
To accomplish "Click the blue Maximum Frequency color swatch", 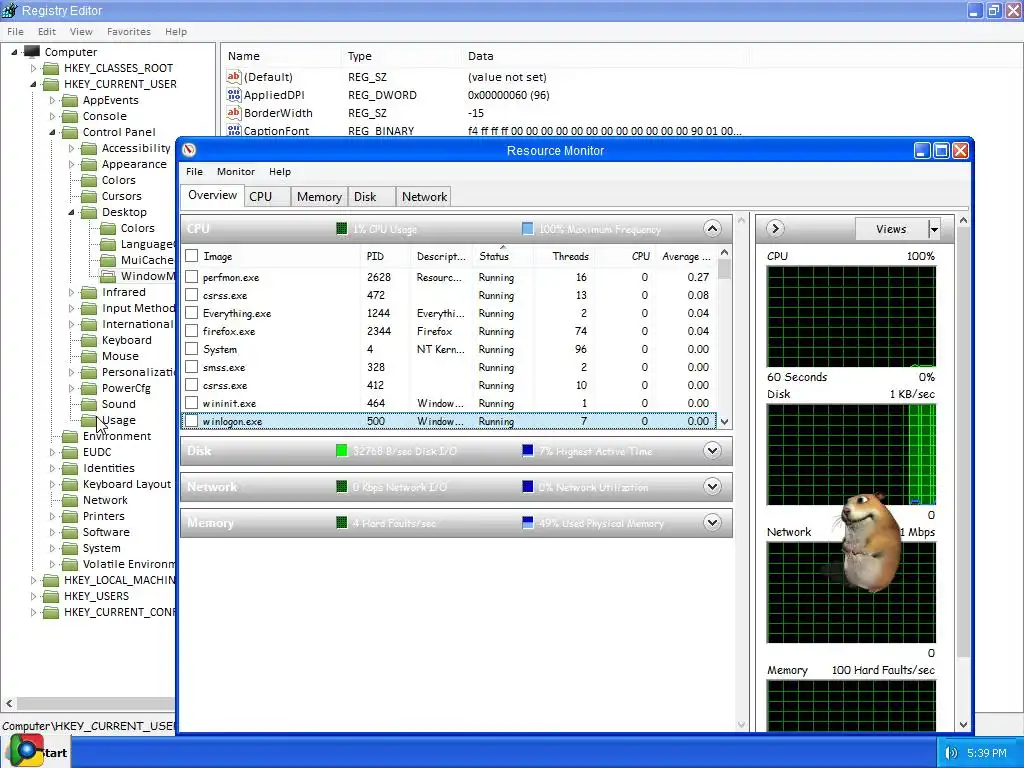I will coord(528,229).
